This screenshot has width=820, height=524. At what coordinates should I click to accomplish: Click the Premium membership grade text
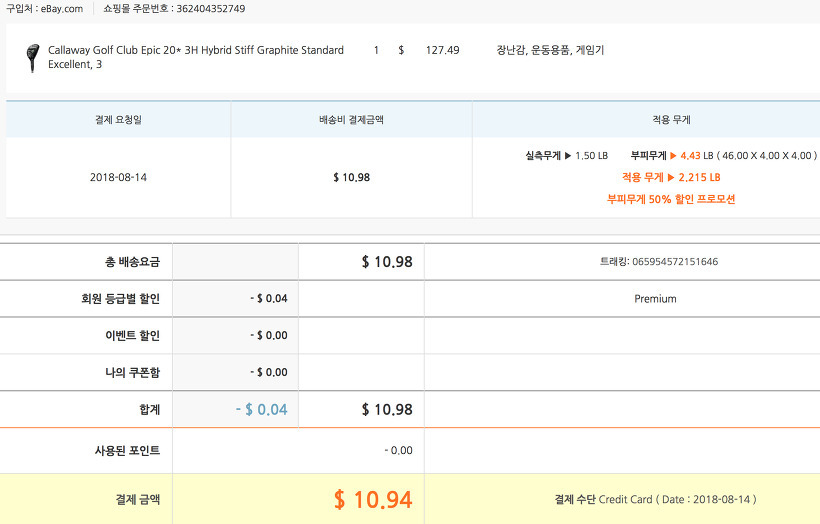click(x=655, y=298)
